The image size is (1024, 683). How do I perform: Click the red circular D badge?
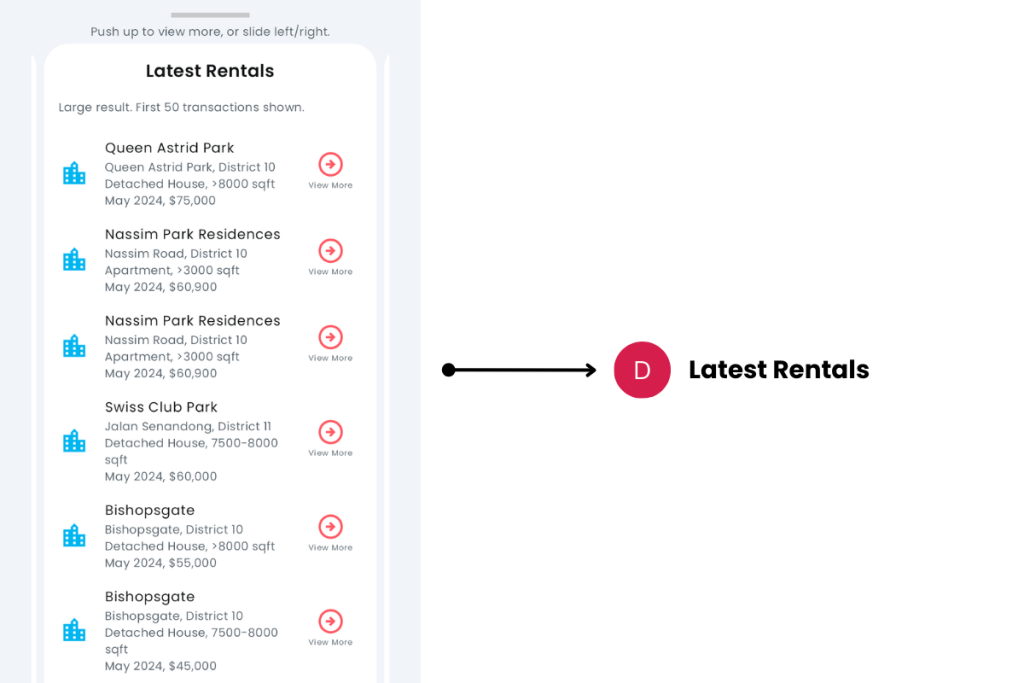(642, 370)
